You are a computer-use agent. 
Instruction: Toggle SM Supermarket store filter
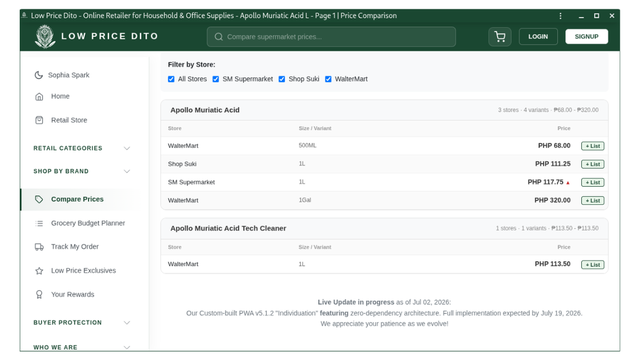click(216, 79)
